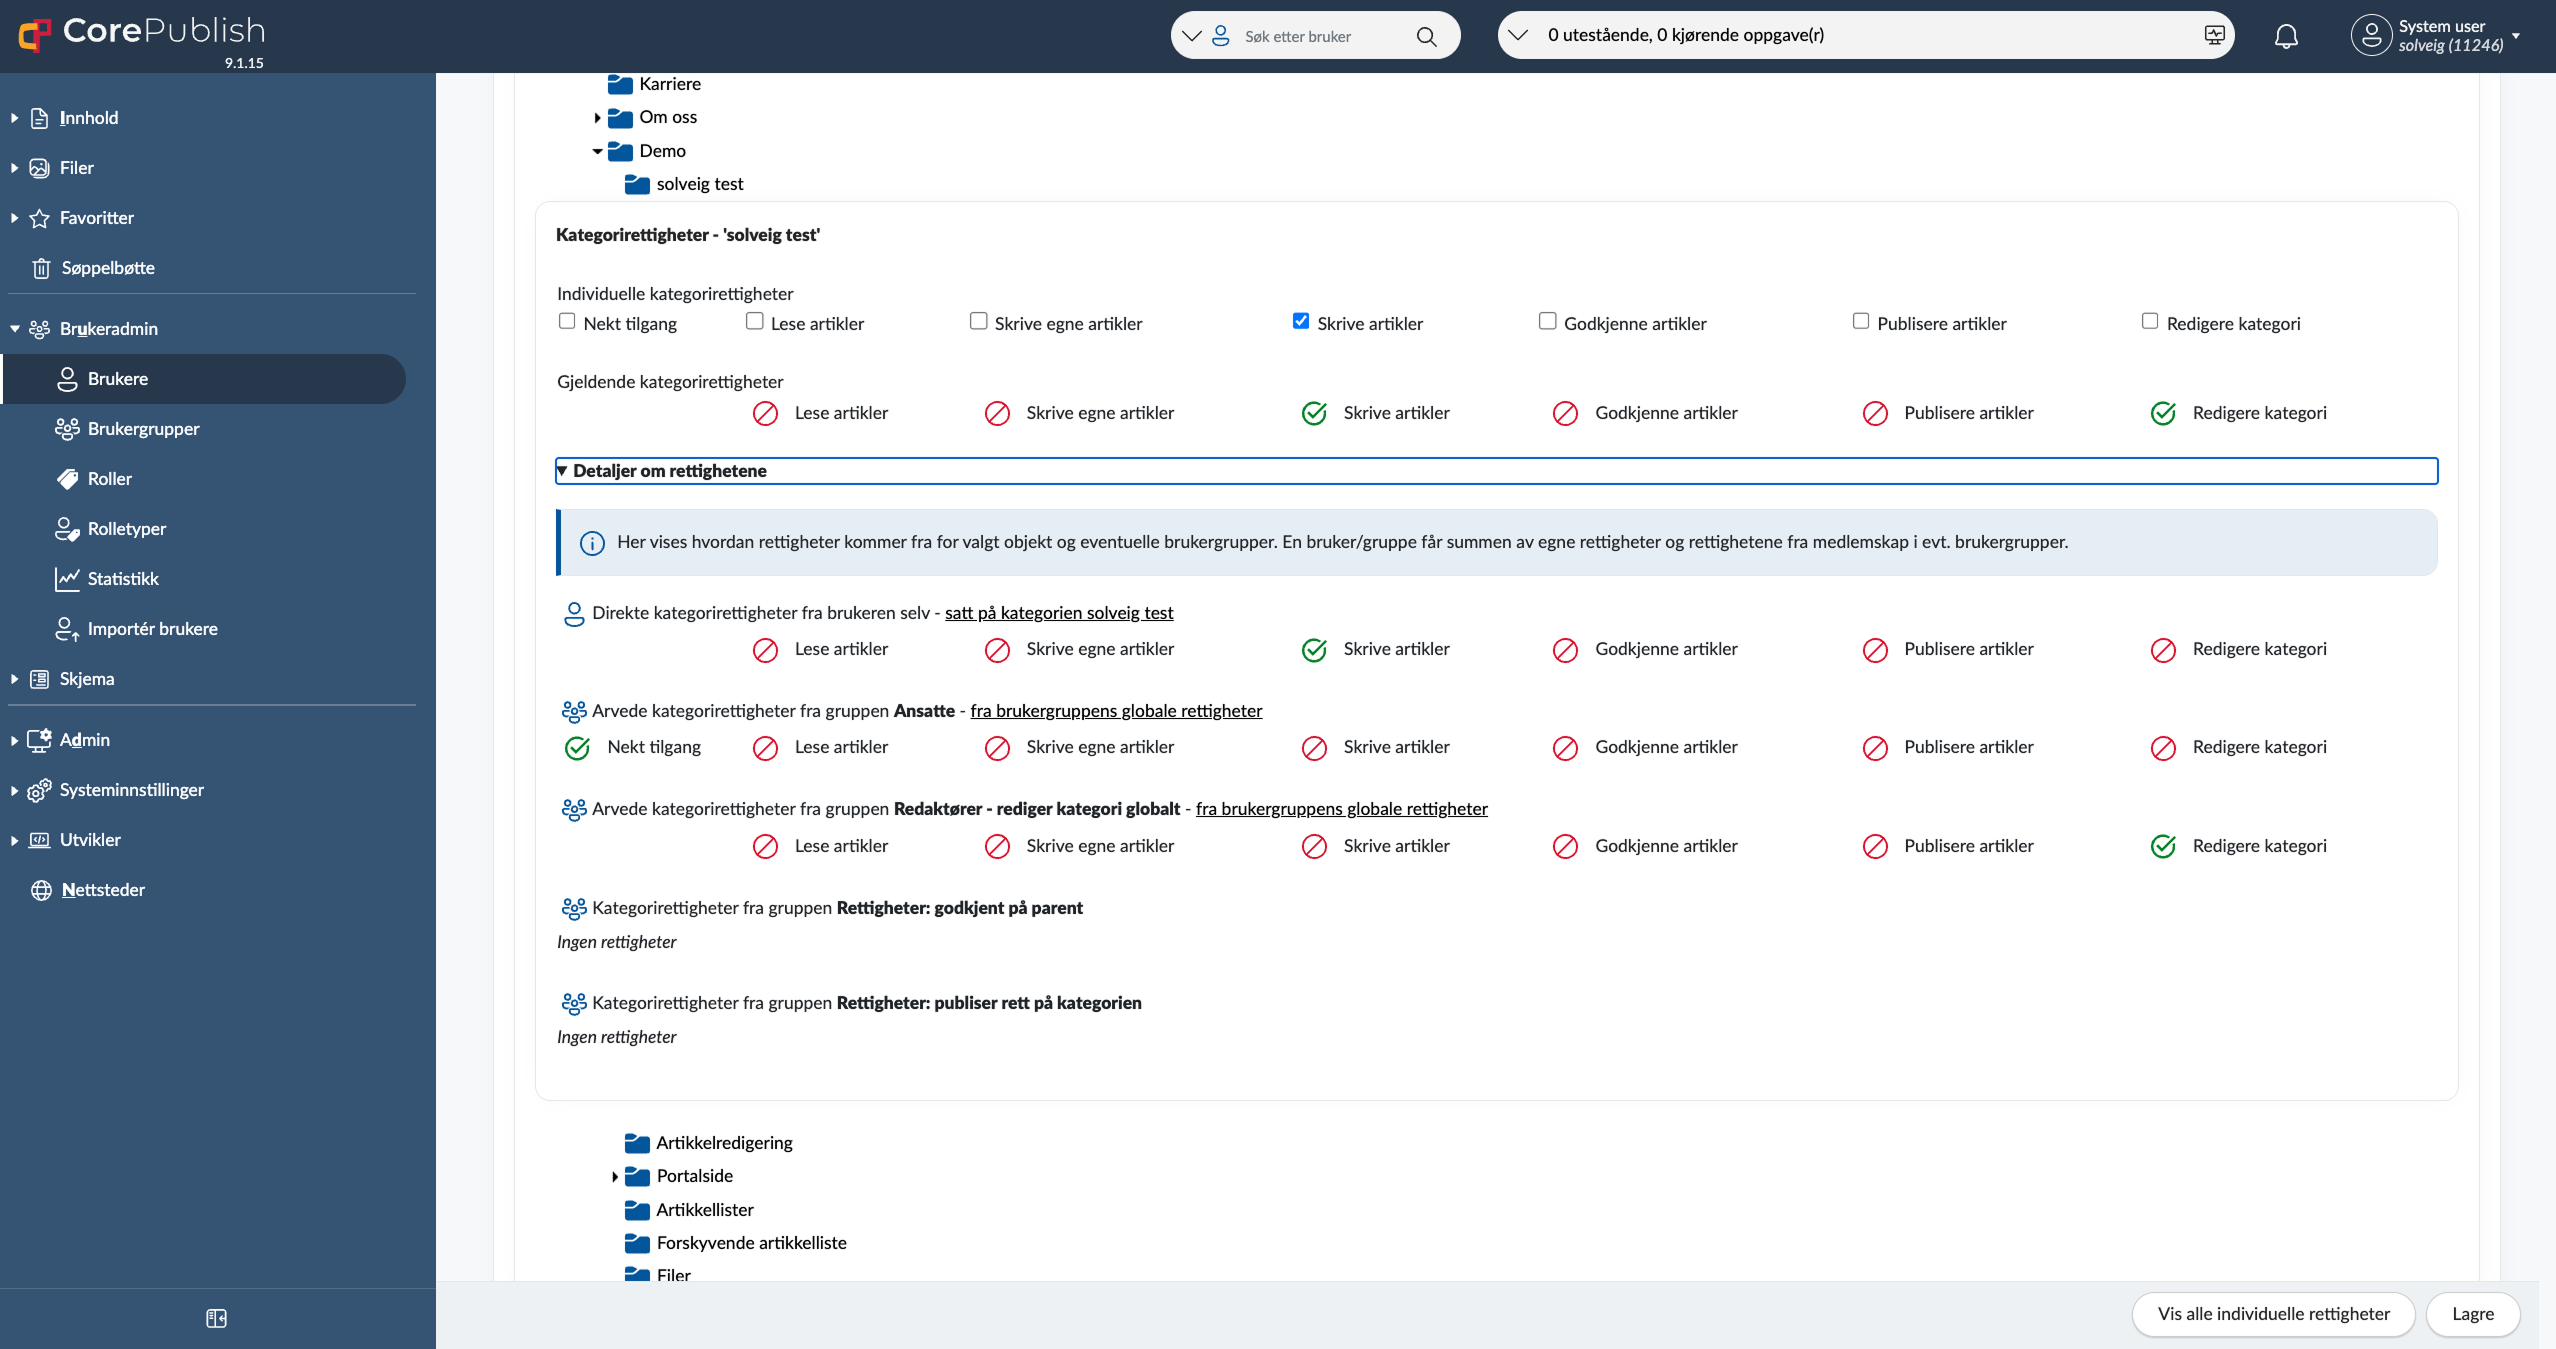
Task: Follow the satt på kategorien solveig test link
Action: 1059,613
